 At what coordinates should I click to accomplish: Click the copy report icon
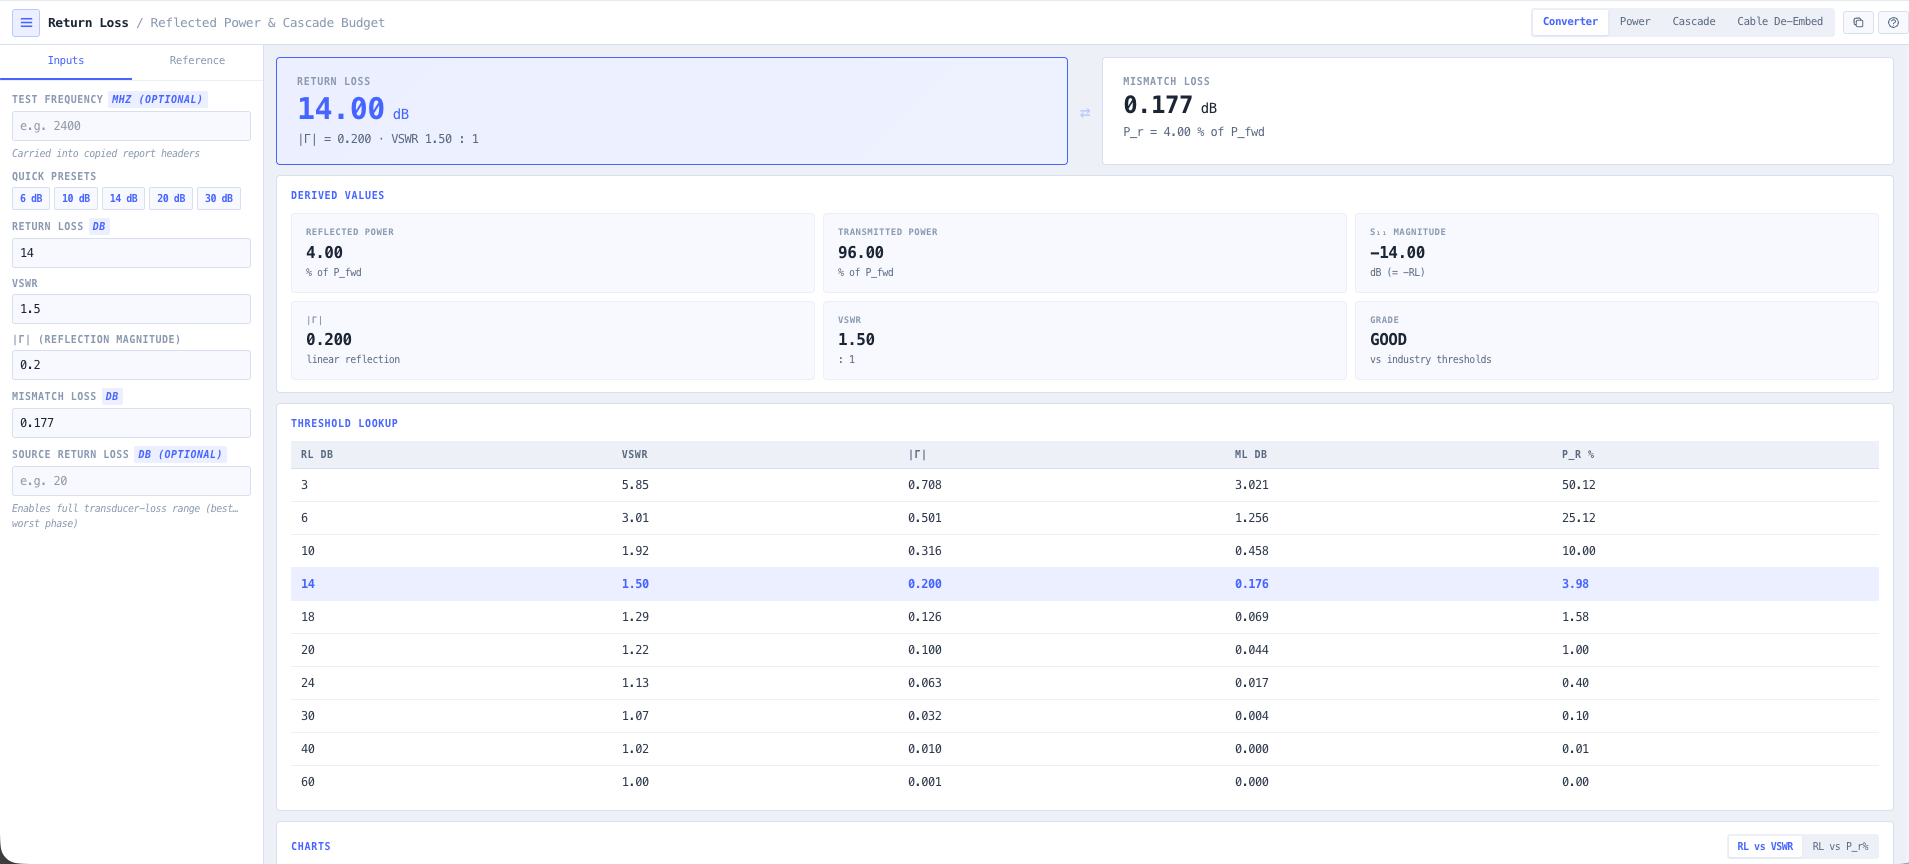(x=1858, y=22)
